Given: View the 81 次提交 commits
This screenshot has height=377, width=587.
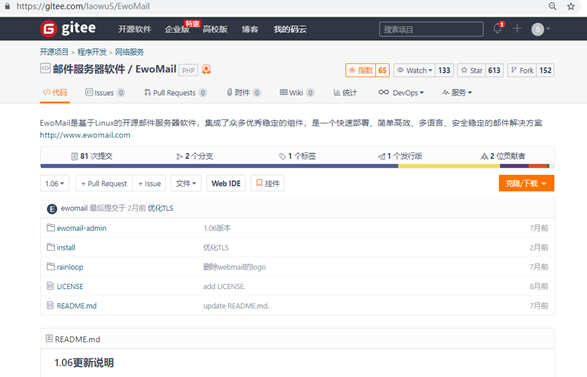Looking at the screenshot, I should click(92, 156).
